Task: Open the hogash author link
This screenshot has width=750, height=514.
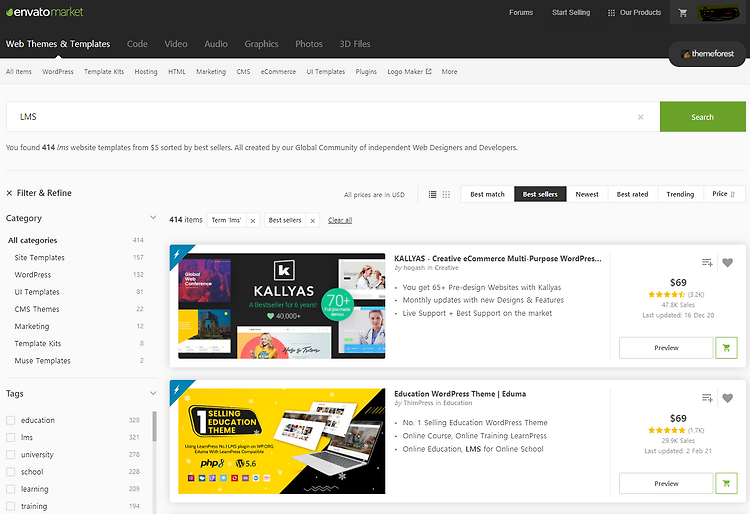Action: click(414, 268)
